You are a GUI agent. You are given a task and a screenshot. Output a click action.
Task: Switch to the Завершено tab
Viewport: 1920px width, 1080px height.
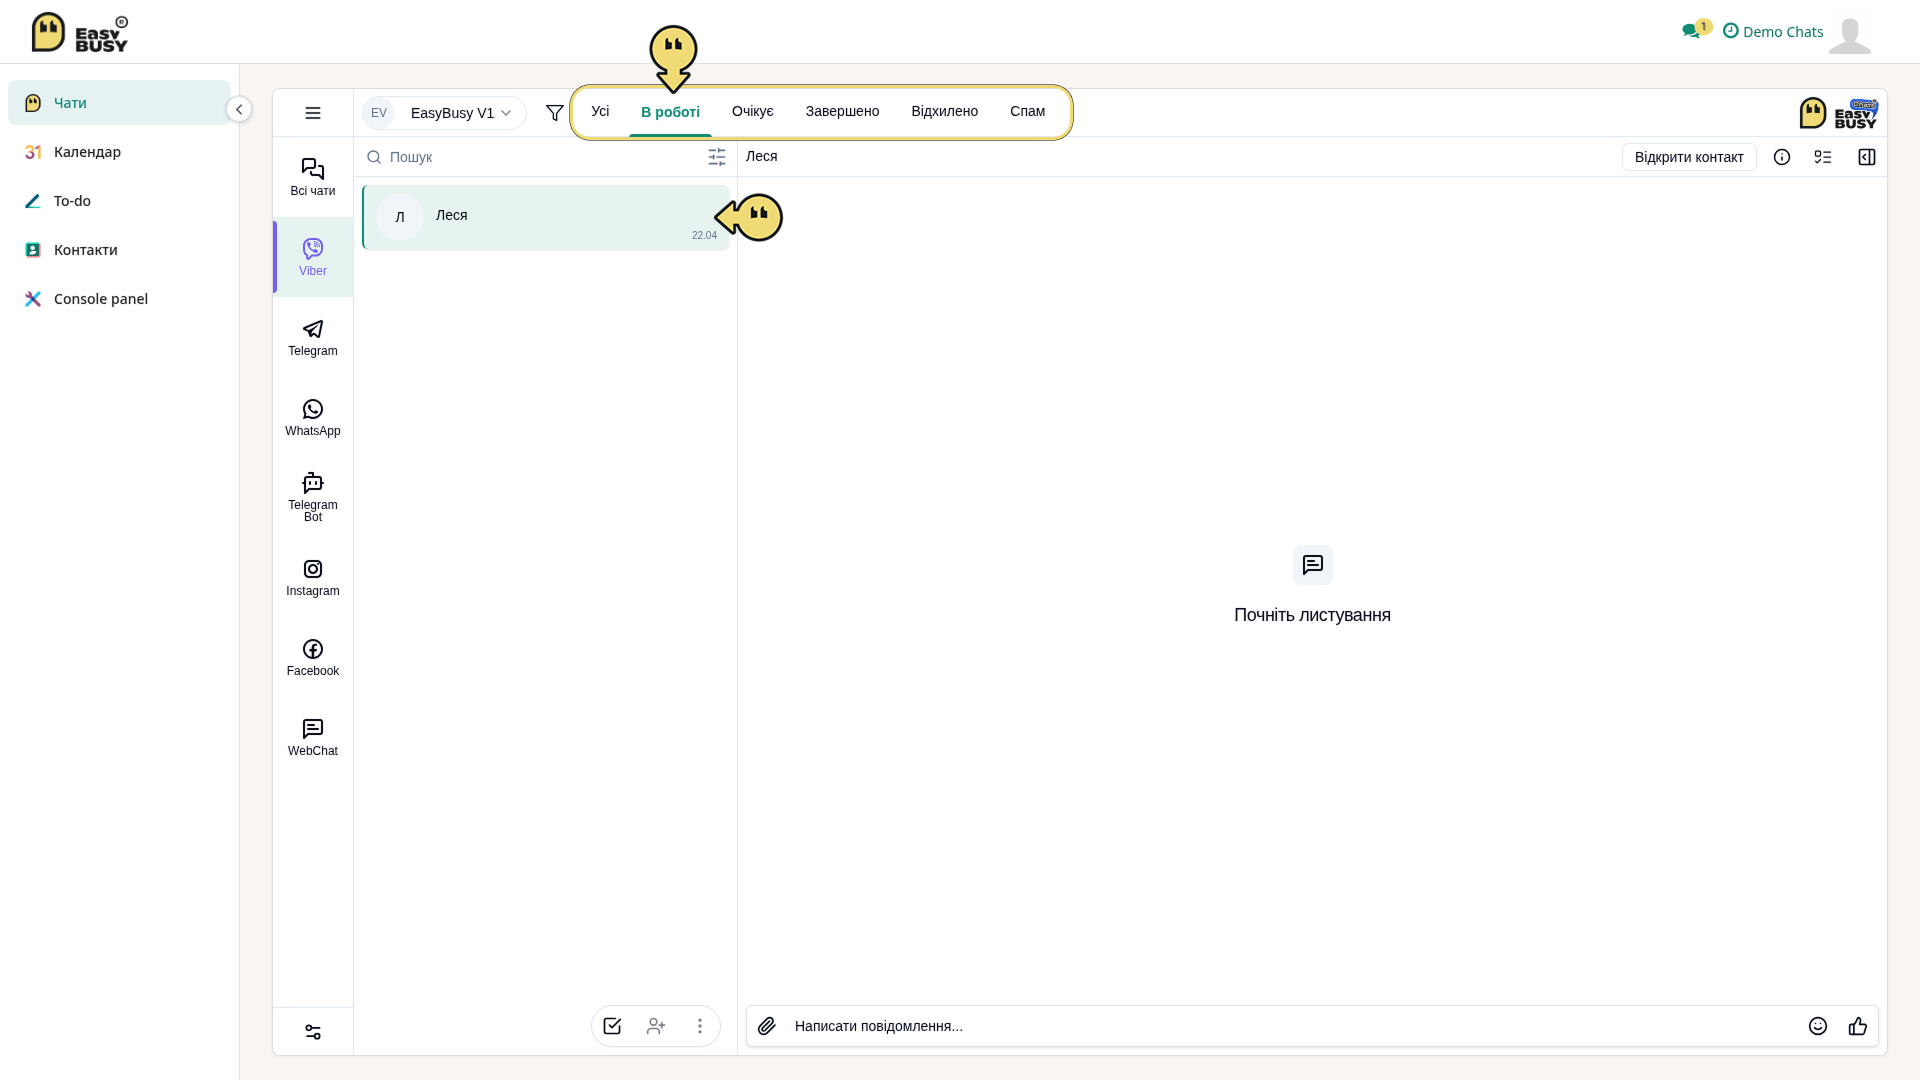(843, 111)
